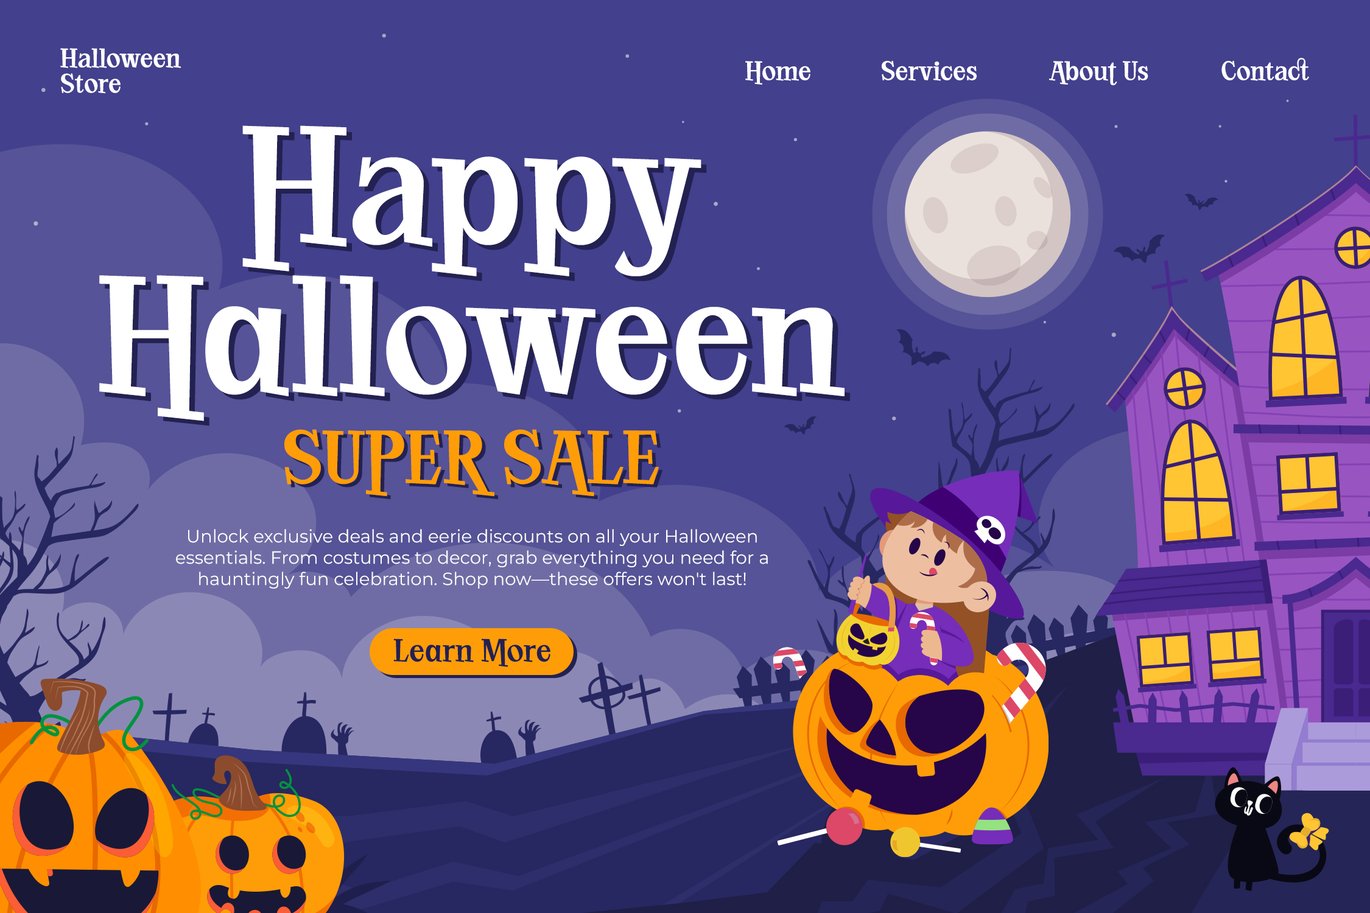Screen dimensions: 1370x913
Task: Click the striped candy cane beside the pumpkin
Action: click(x=1022, y=680)
